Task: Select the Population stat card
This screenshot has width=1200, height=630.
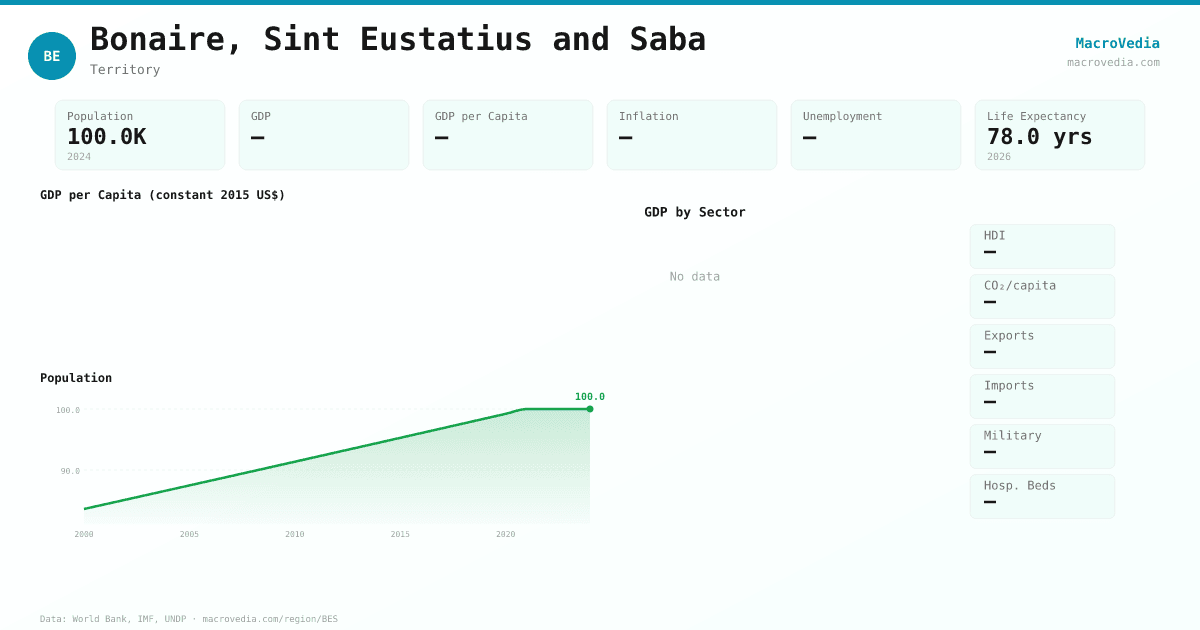Action: [x=140, y=135]
